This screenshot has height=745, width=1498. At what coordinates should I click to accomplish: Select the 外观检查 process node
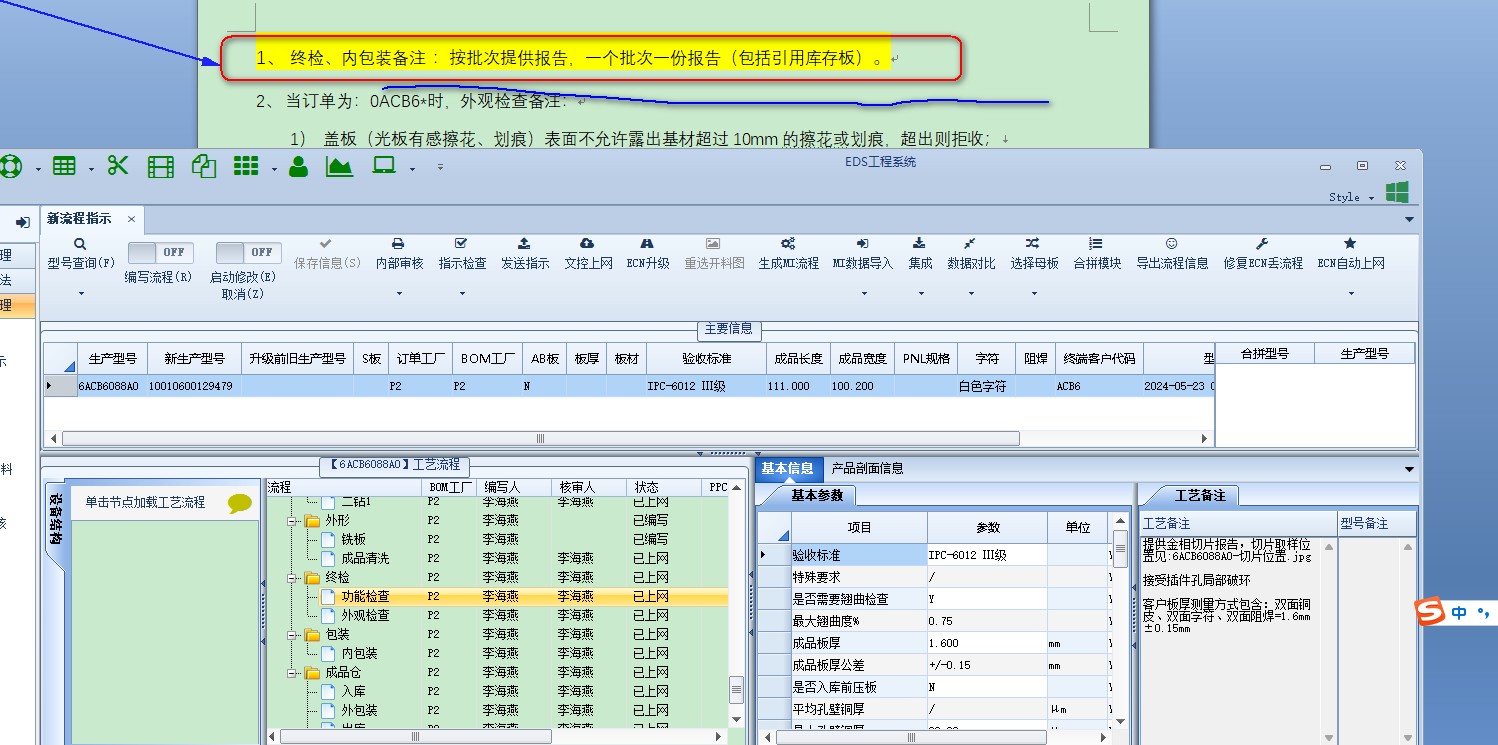(365, 616)
